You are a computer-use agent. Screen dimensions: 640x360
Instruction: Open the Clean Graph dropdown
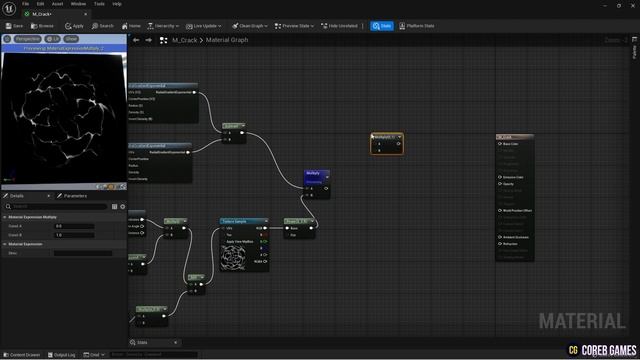[249, 26]
